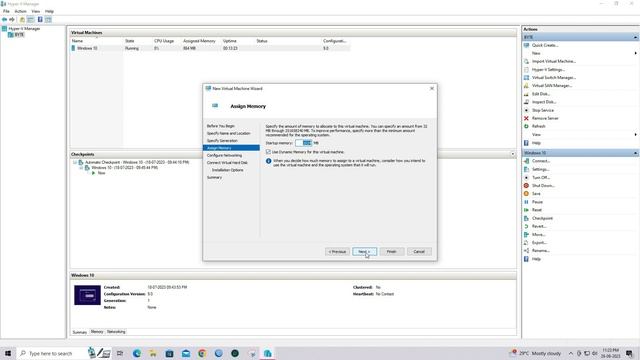Image resolution: width=640 pixels, height=360 pixels.
Task: Click Revert icon in Actions
Action: 527,226
